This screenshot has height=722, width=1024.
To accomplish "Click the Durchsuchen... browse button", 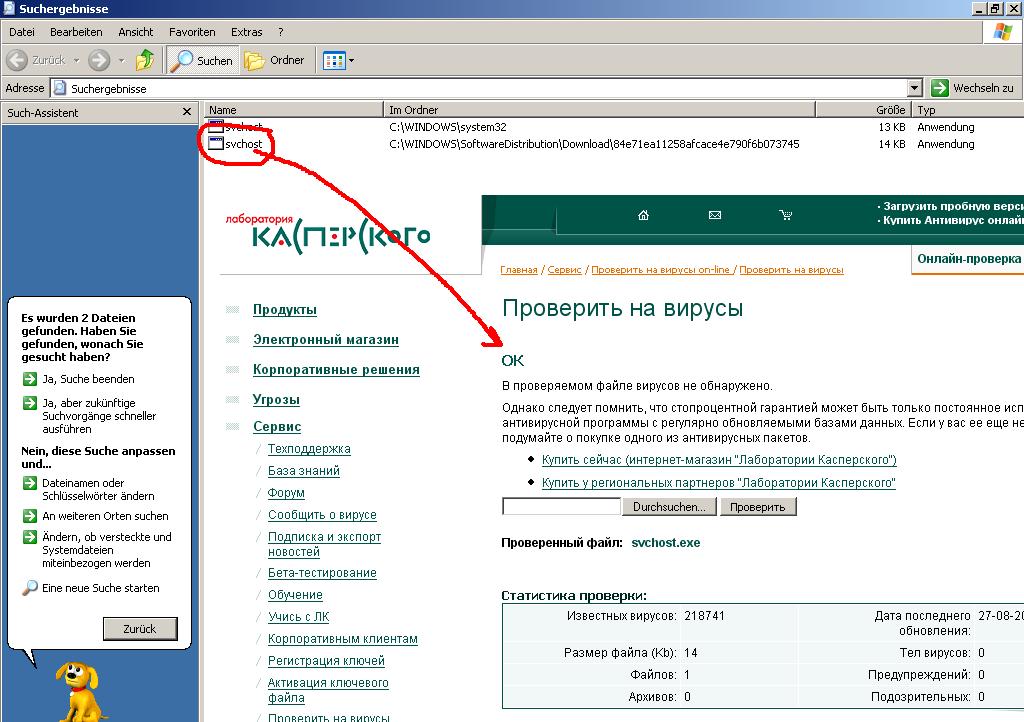I will click(669, 507).
